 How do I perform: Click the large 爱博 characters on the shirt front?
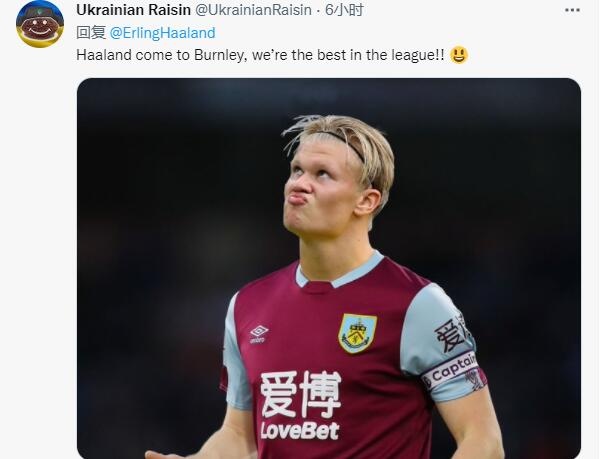click(300, 395)
